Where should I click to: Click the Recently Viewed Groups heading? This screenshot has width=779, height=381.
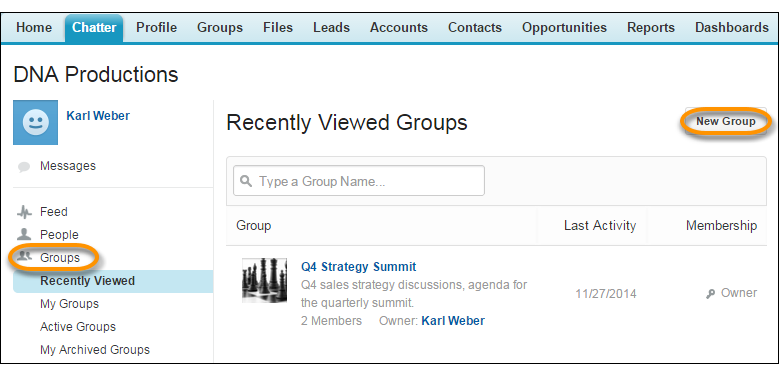(x=347, y=122)
